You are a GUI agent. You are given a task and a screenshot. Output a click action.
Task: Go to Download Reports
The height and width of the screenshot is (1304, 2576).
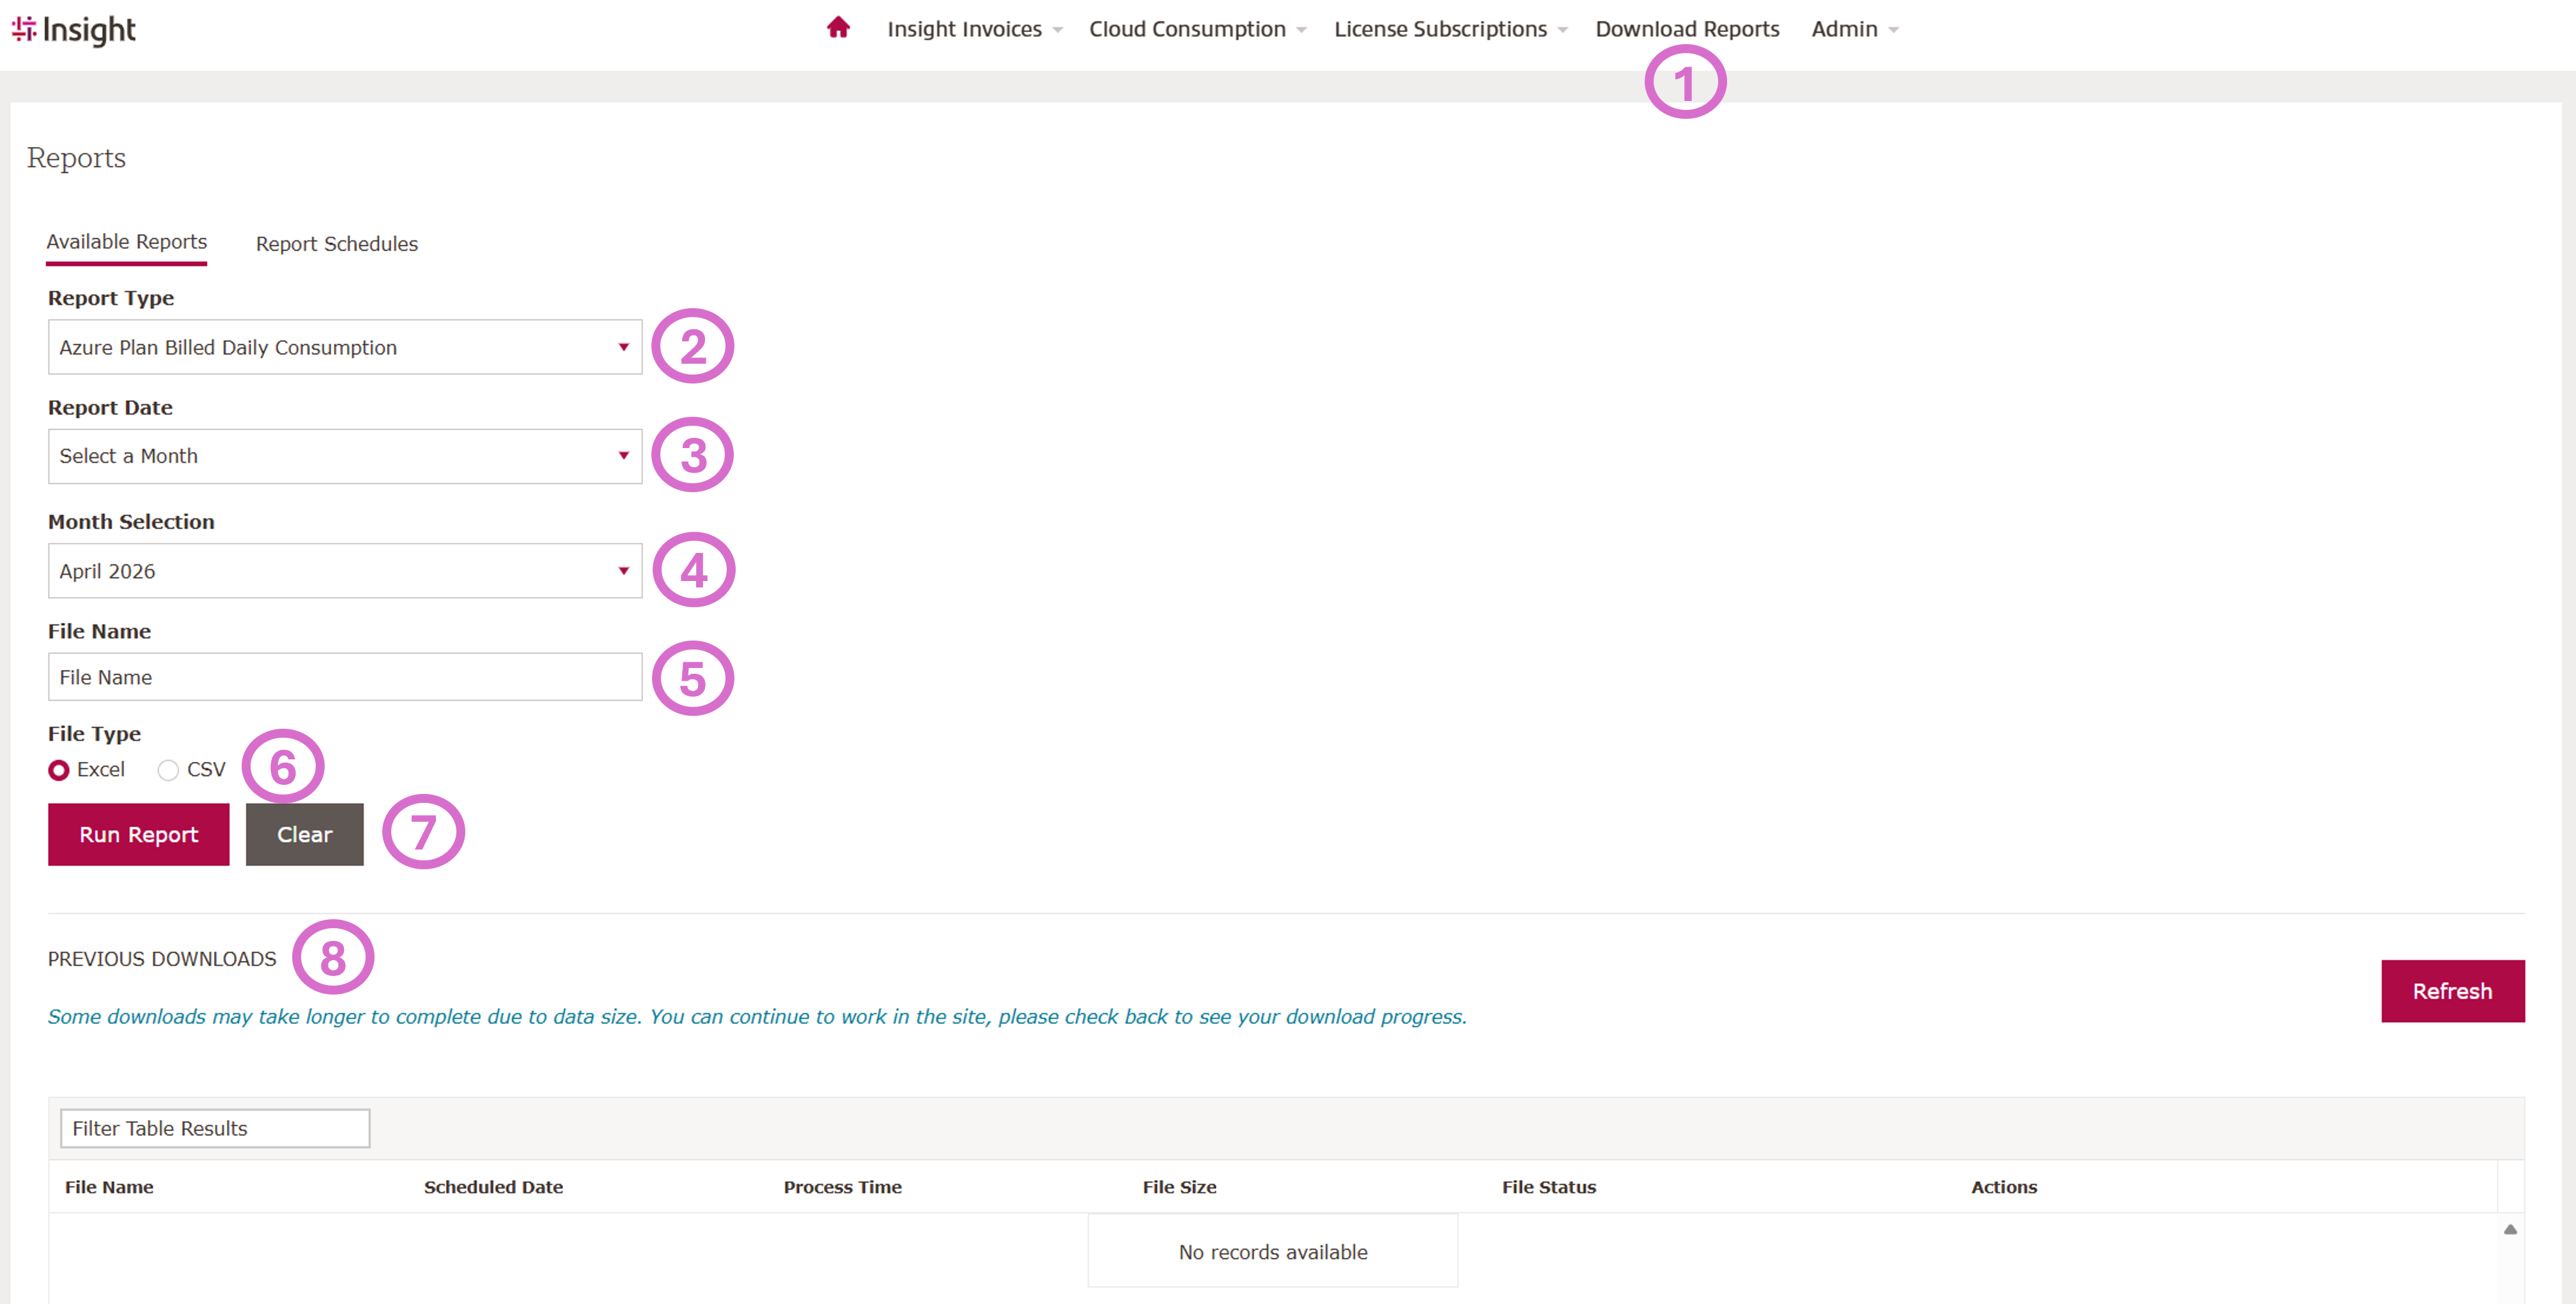(1687, 29)
